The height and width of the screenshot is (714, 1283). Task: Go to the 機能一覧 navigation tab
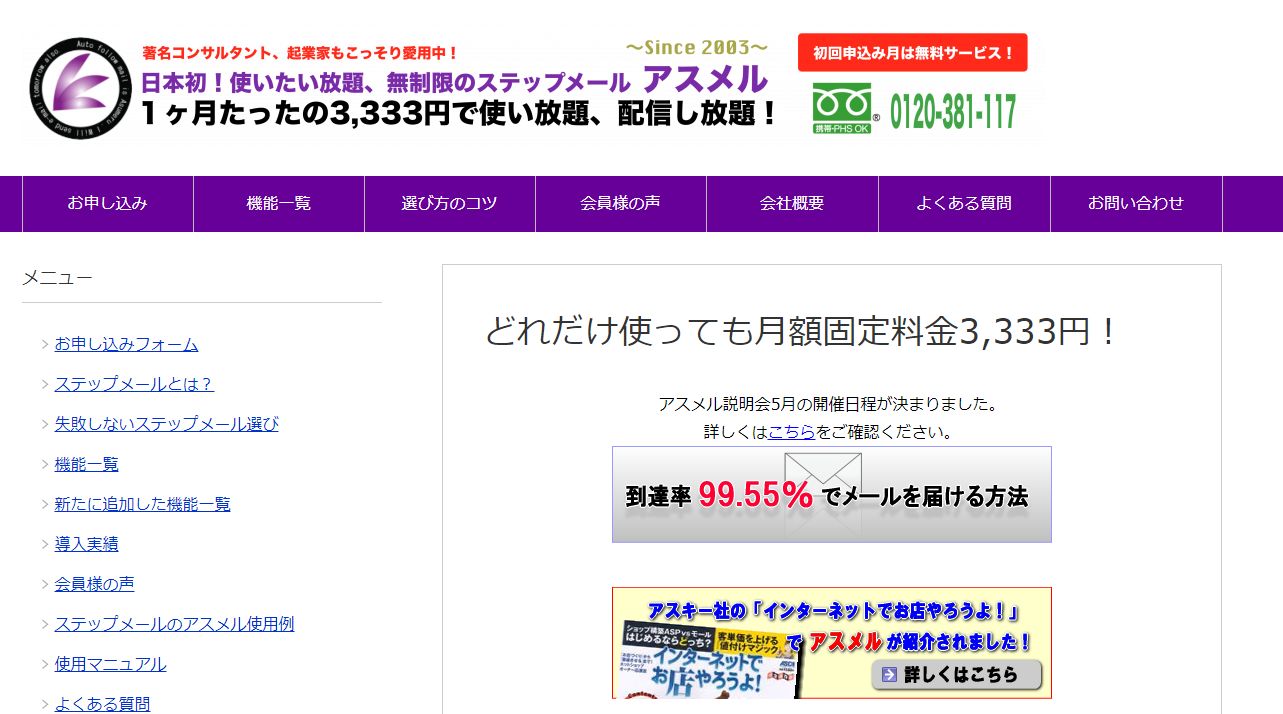pos(279,204)
